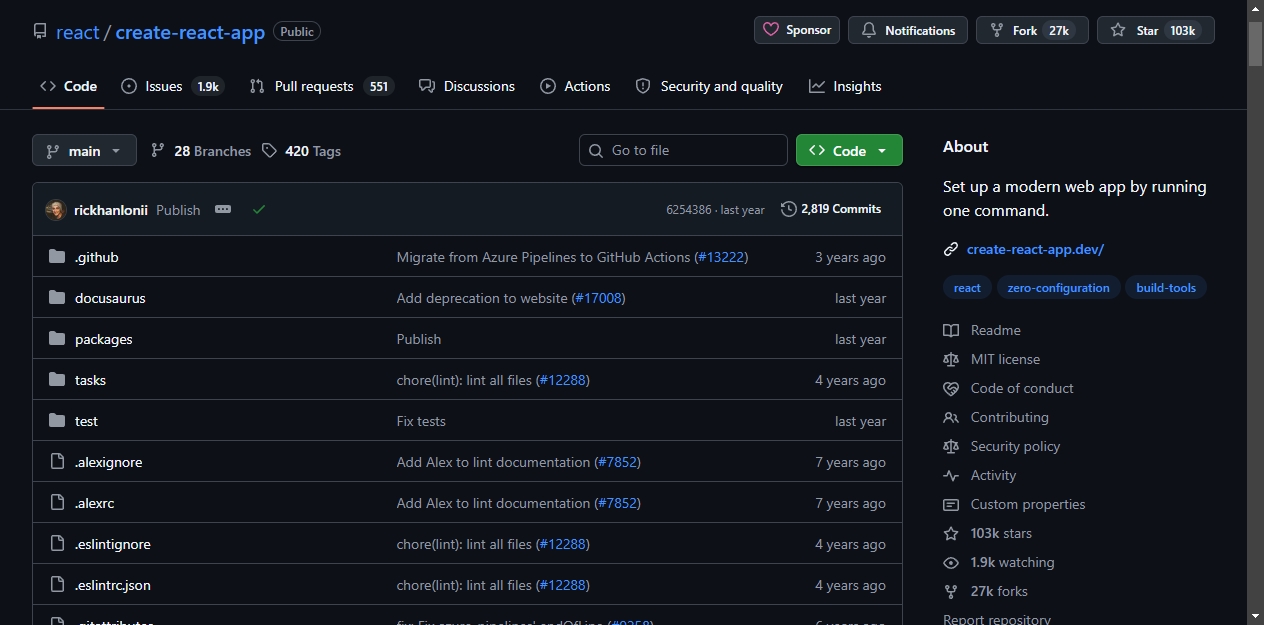Open rickhanlonii's profile link
Image resolution: width=1264 pixels, height=625 pixels.
[111, 210]
